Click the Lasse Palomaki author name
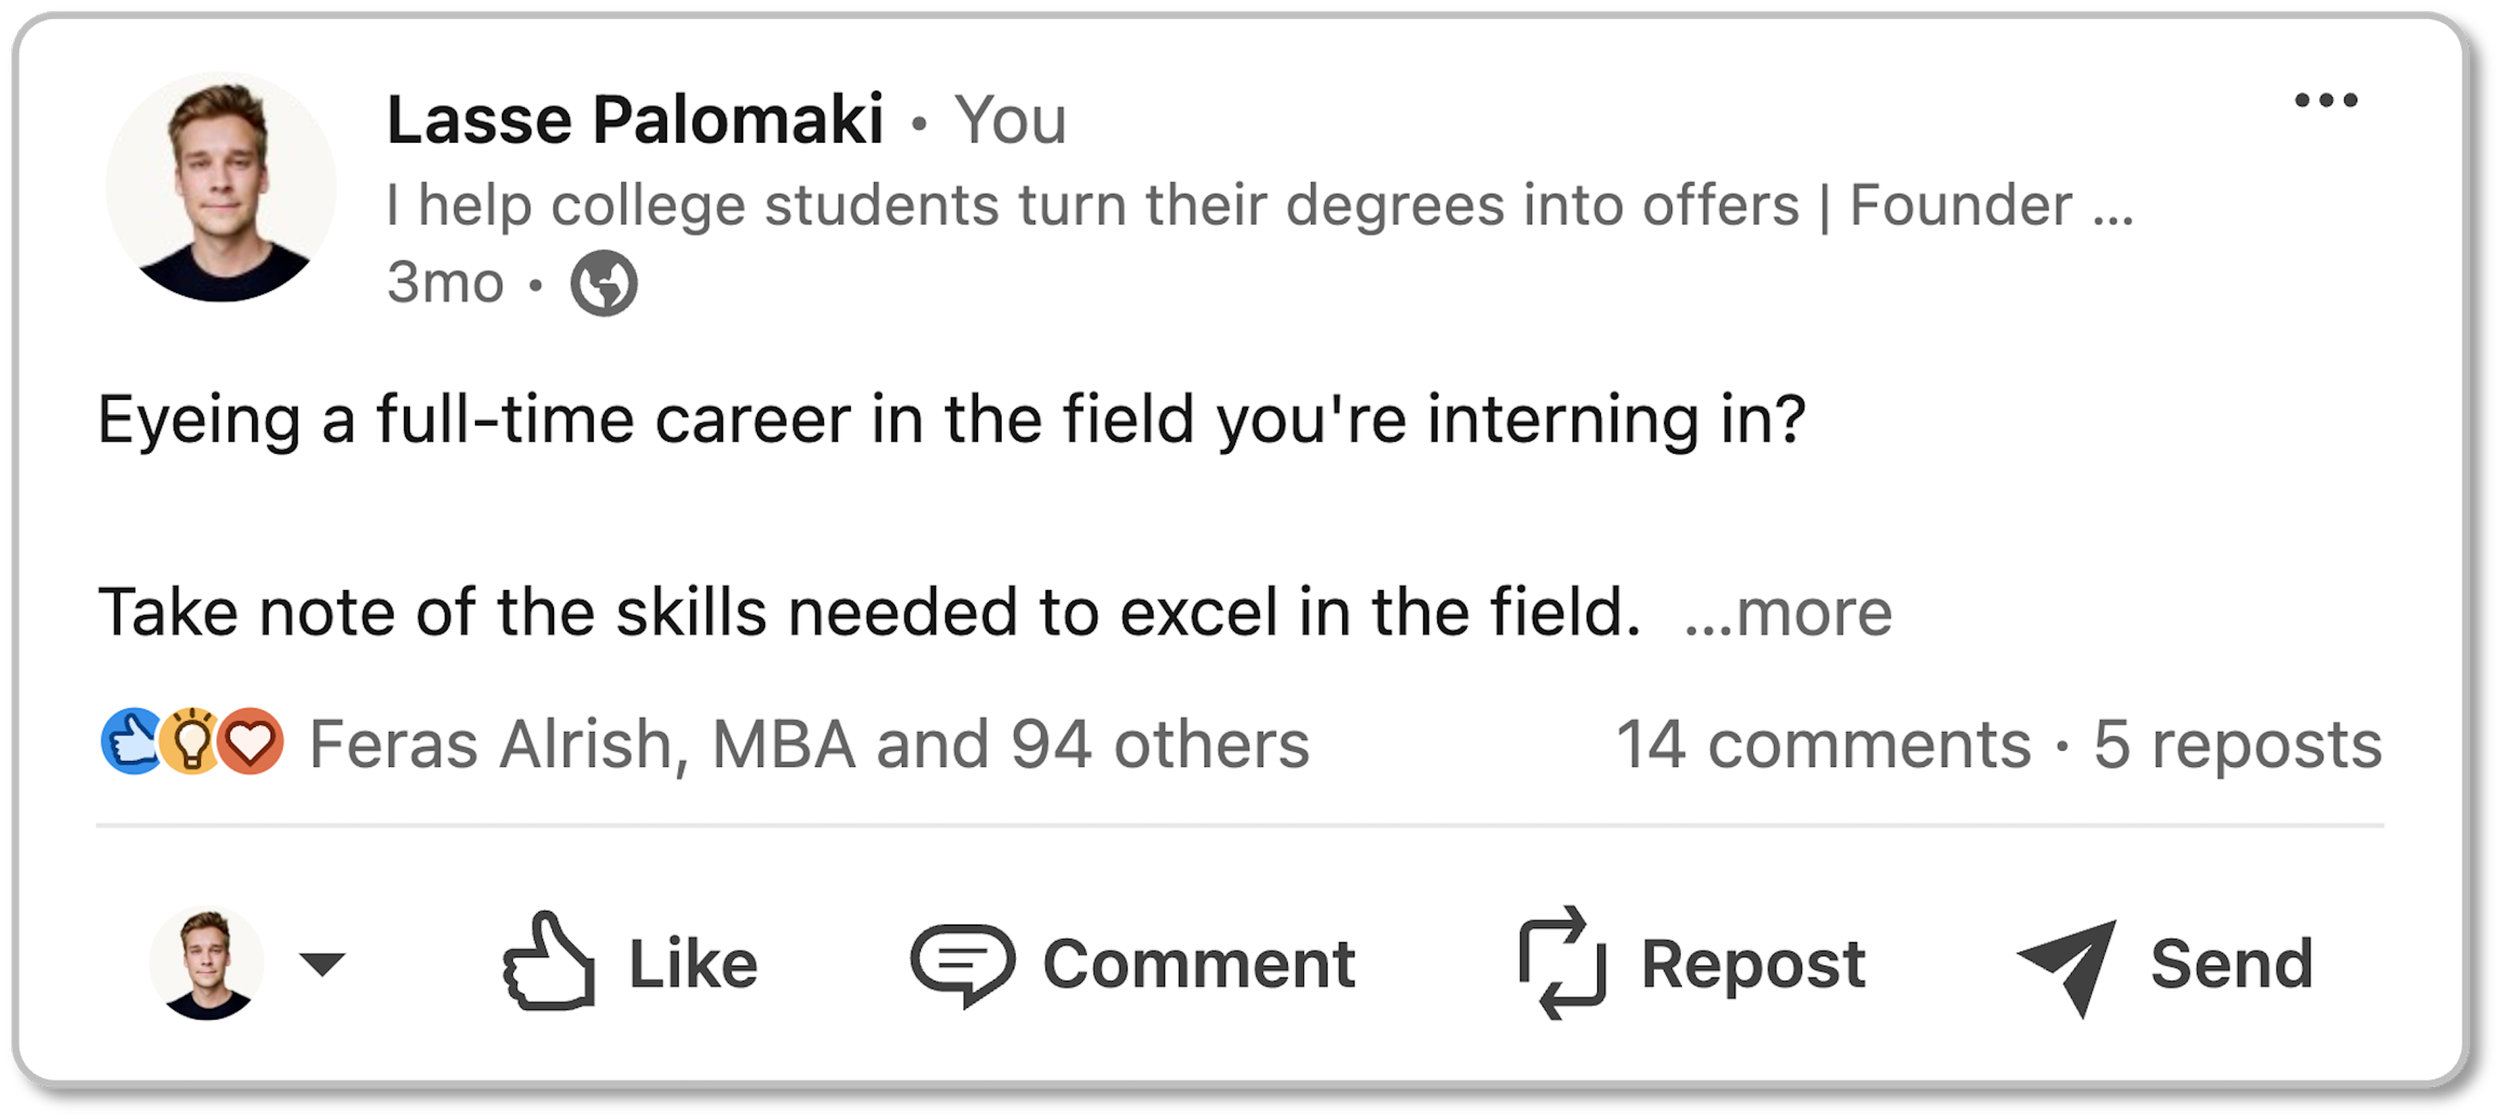 pos(635,120)
